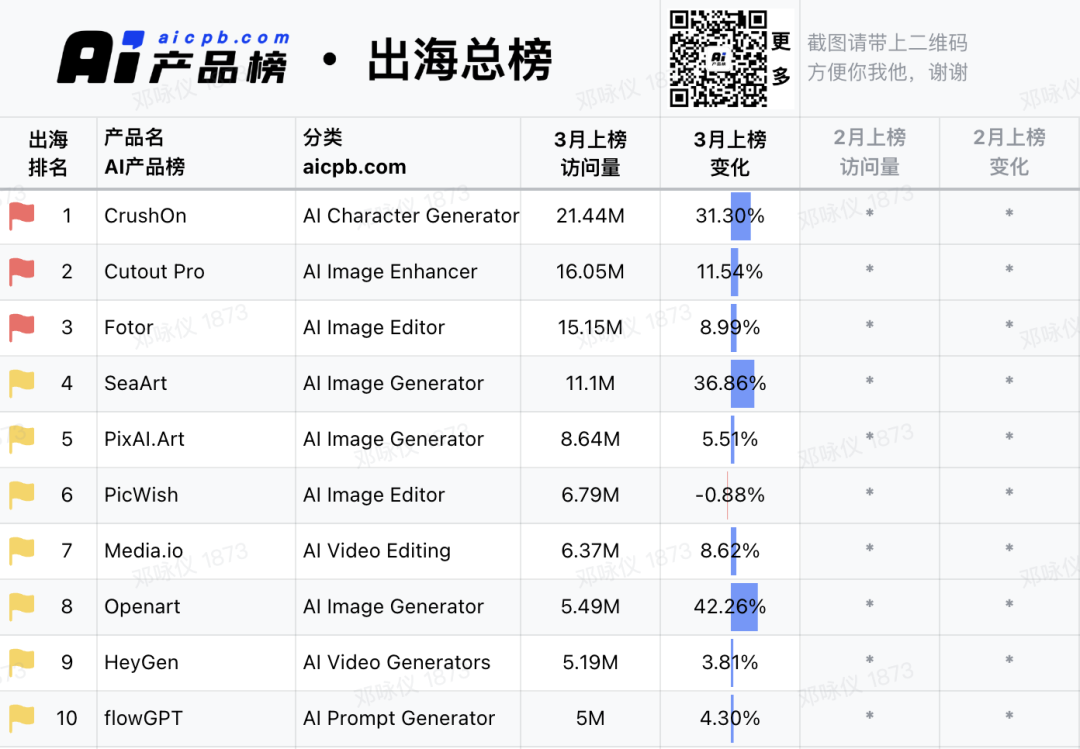Open the CrushOn product entry
This screenshot has height=749, width=1080.
coord(145,215)
